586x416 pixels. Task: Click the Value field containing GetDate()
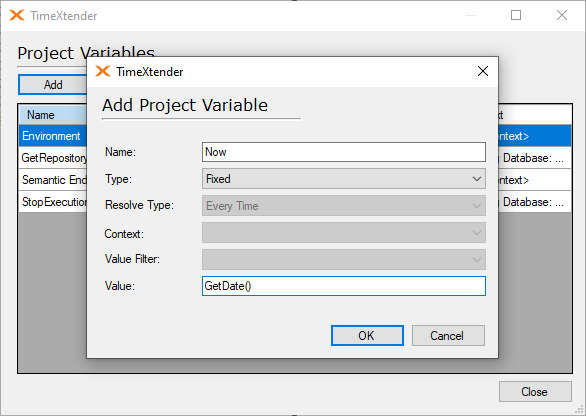[344, 286]
